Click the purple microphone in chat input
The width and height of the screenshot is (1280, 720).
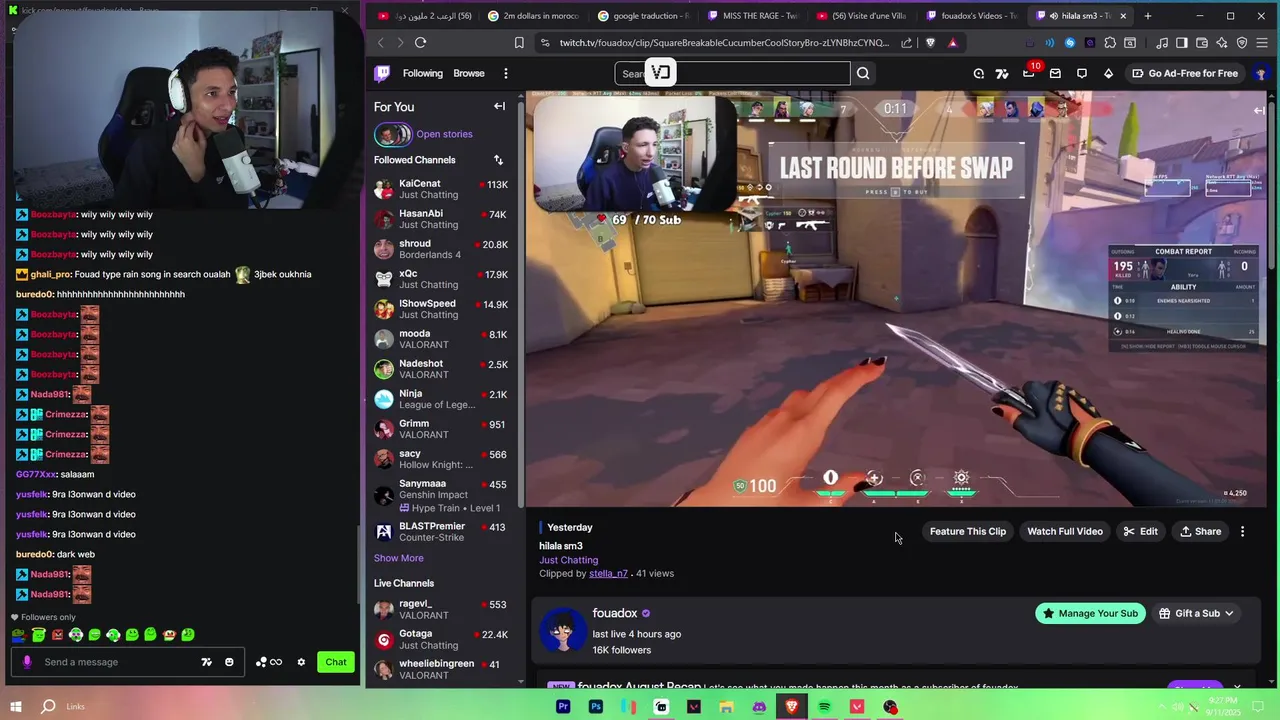(27, 662)
